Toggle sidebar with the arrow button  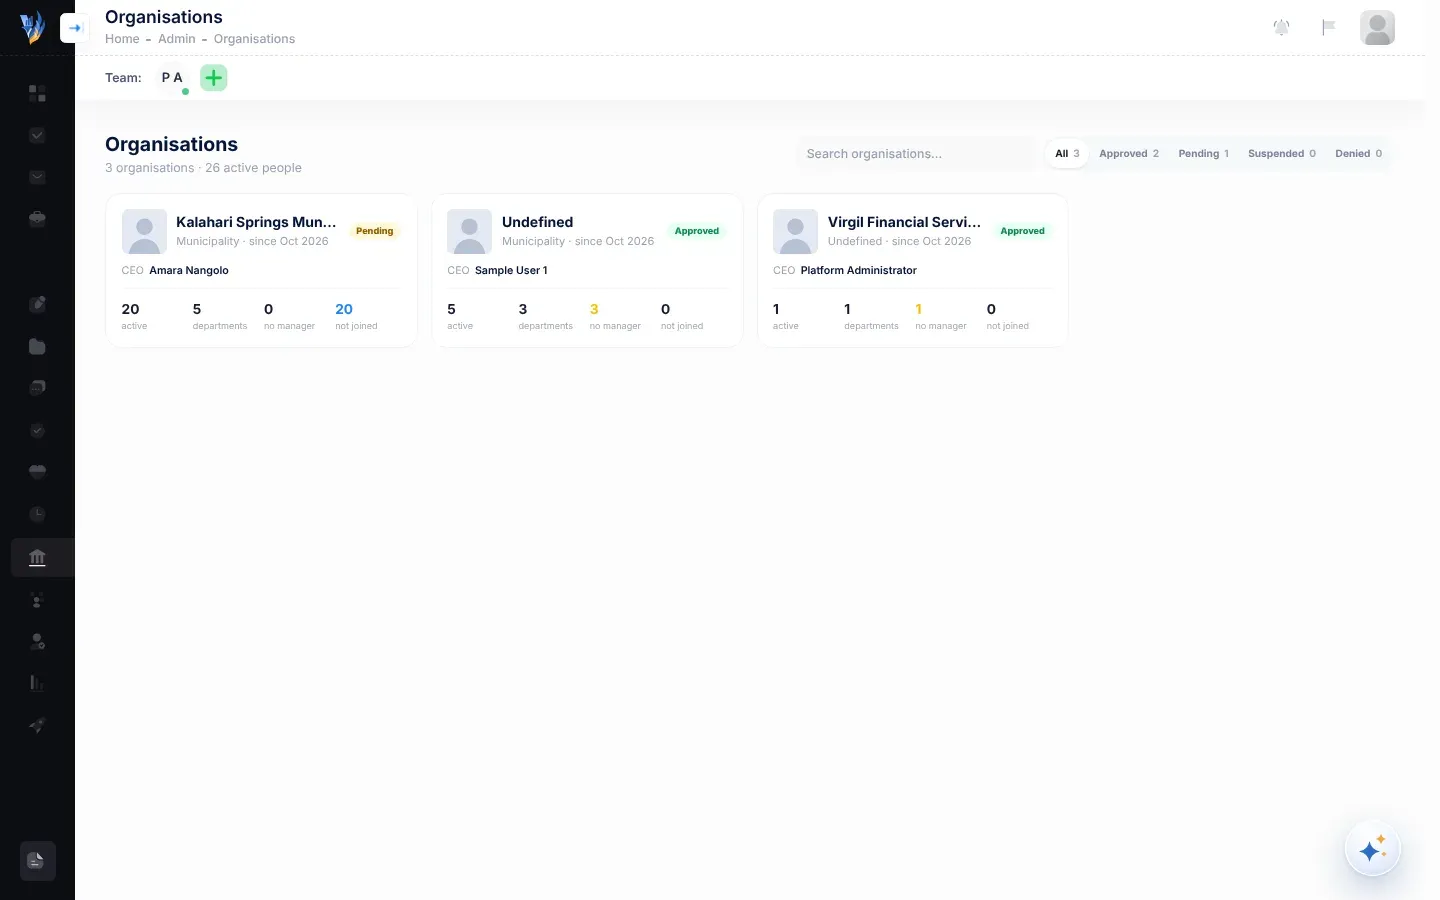click(x=75, y=28)
